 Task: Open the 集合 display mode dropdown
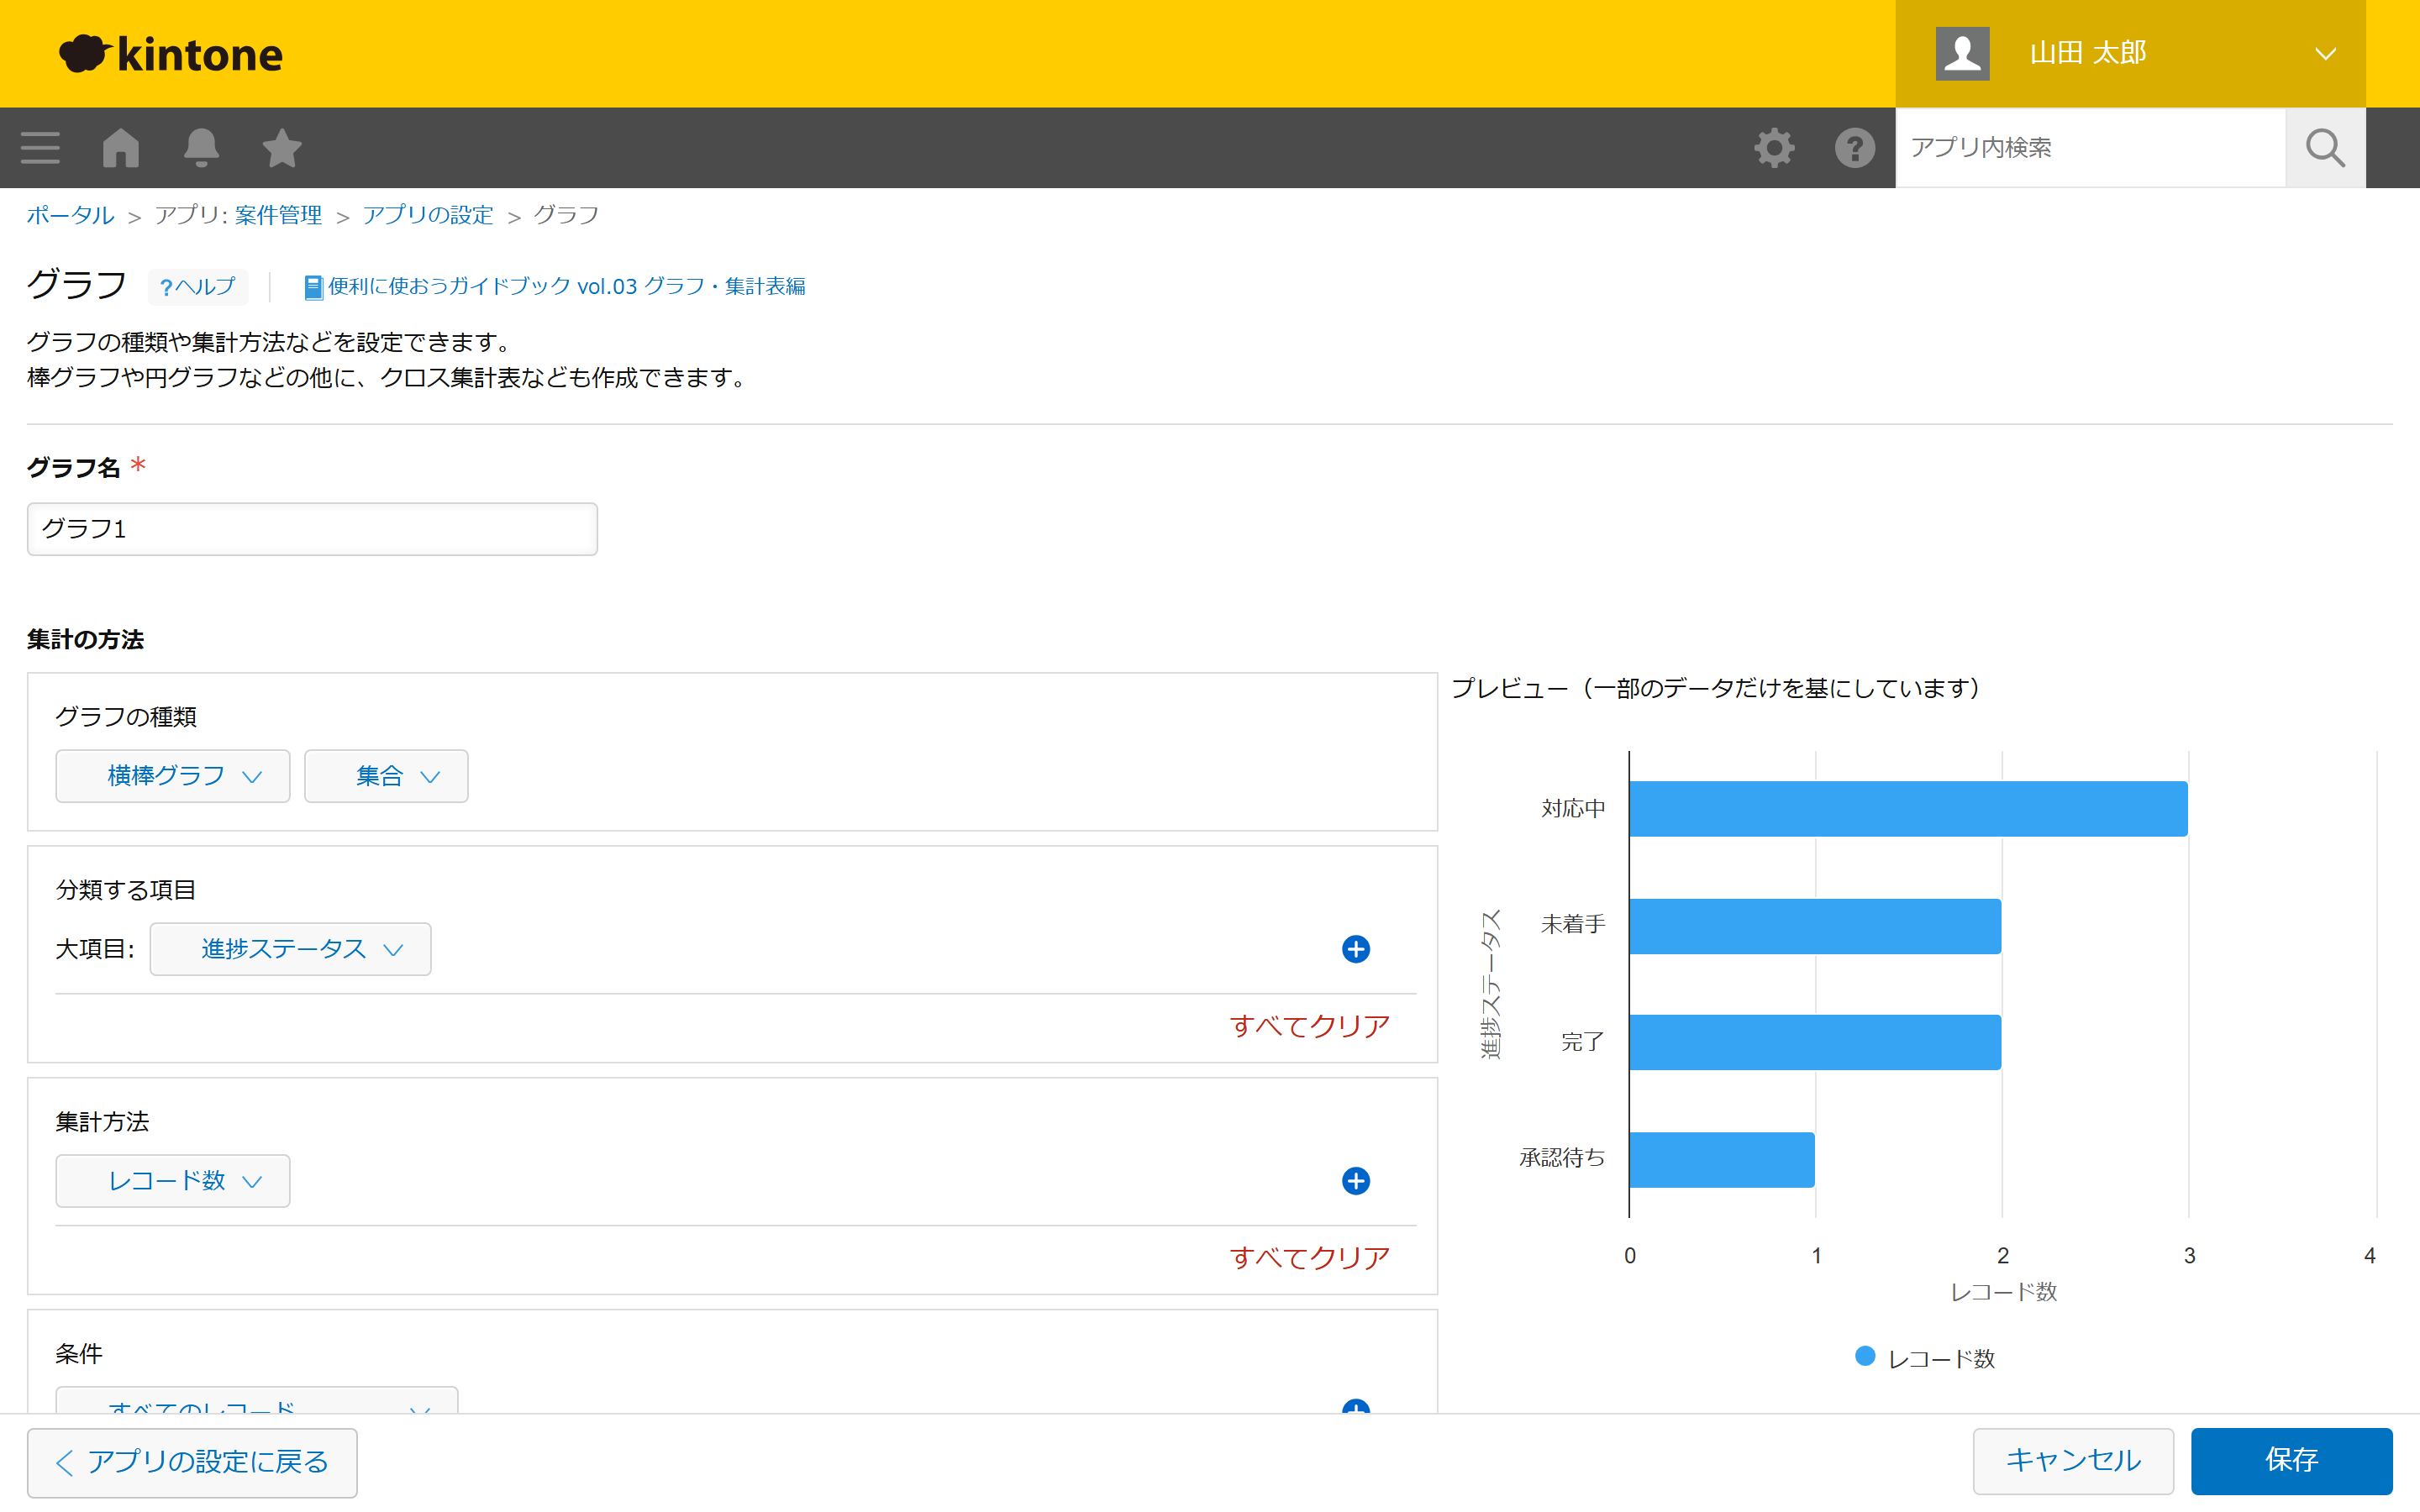pos(386,776)
